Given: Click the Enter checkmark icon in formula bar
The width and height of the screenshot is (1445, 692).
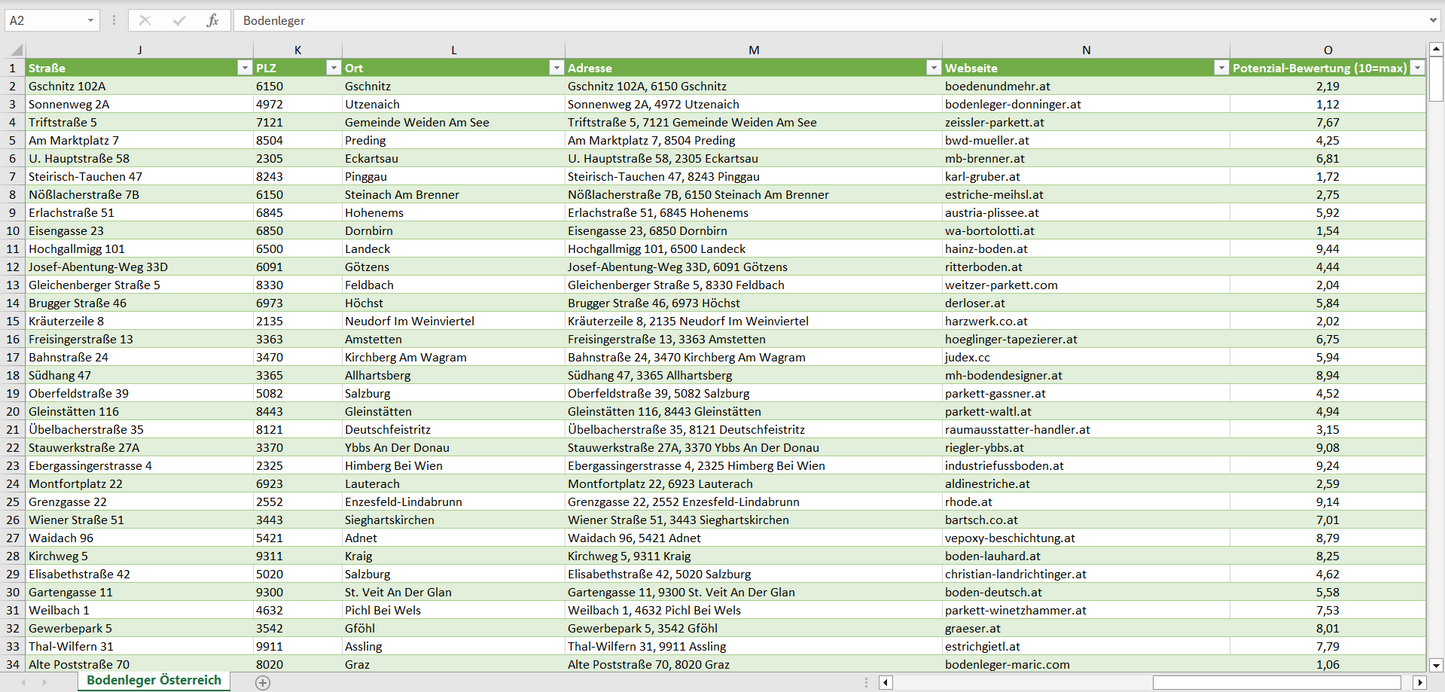Looking at the screenshot, I should coord(179,20).
